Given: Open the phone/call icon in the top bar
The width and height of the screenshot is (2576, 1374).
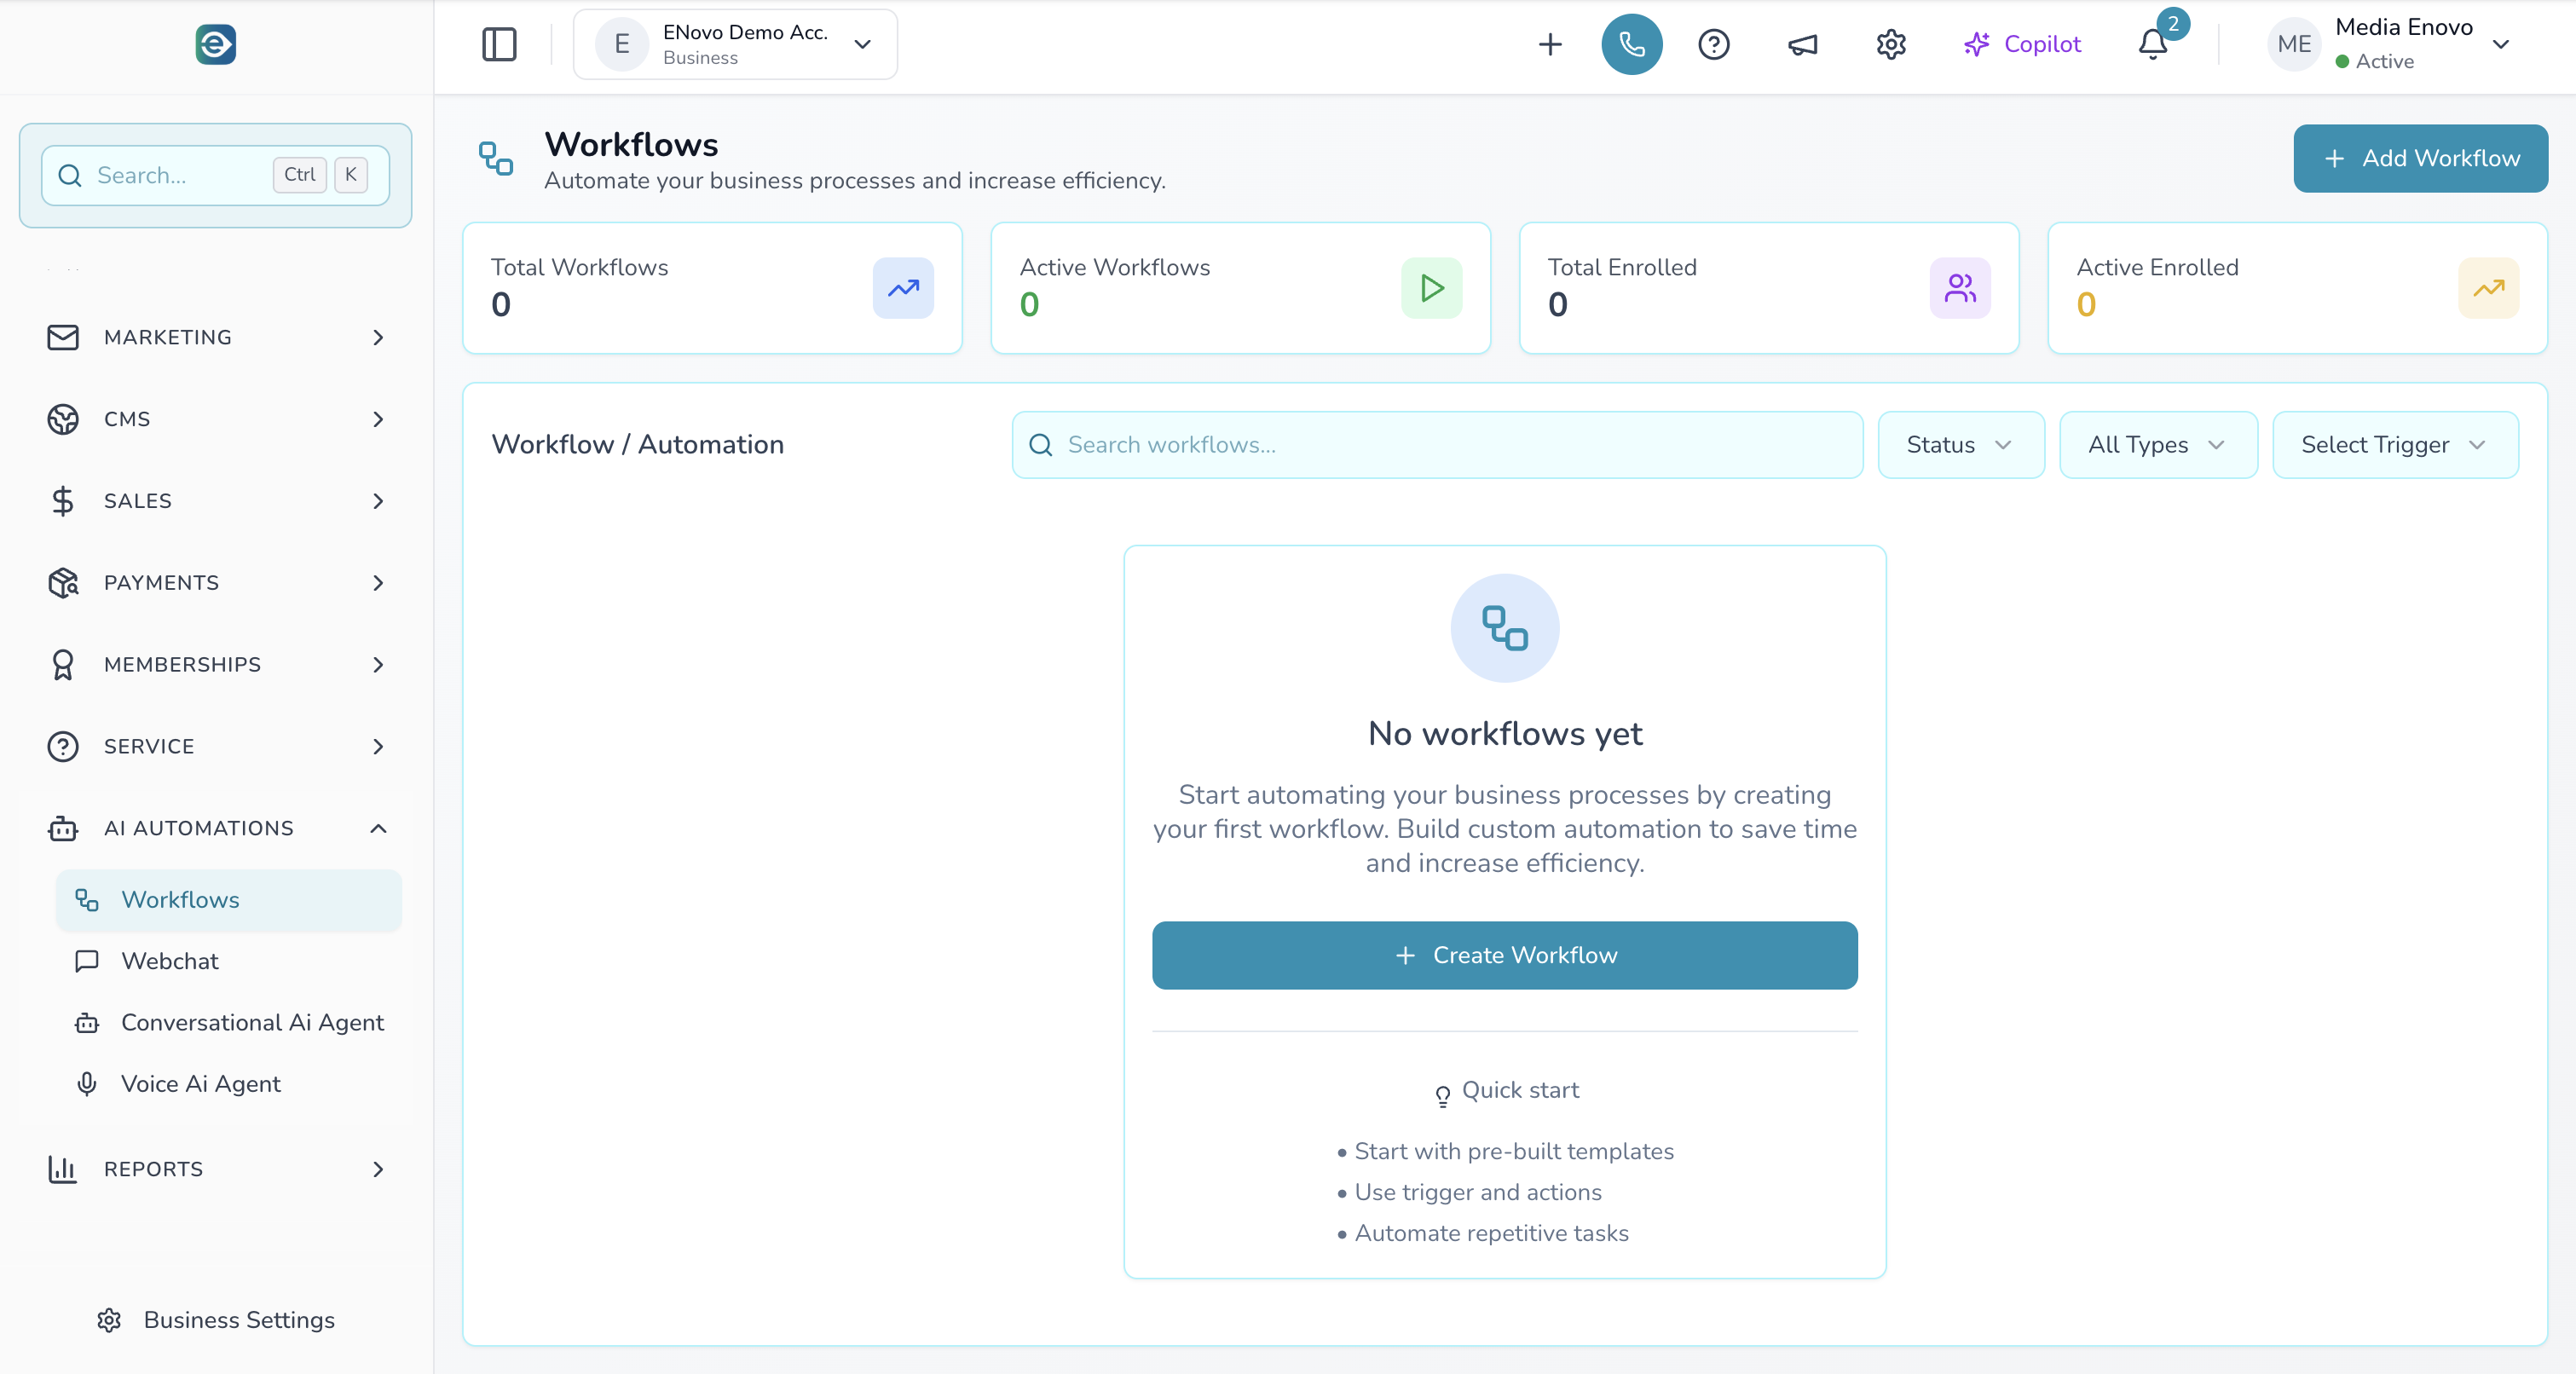Looking at the screenshot, I should (1631, 44).
